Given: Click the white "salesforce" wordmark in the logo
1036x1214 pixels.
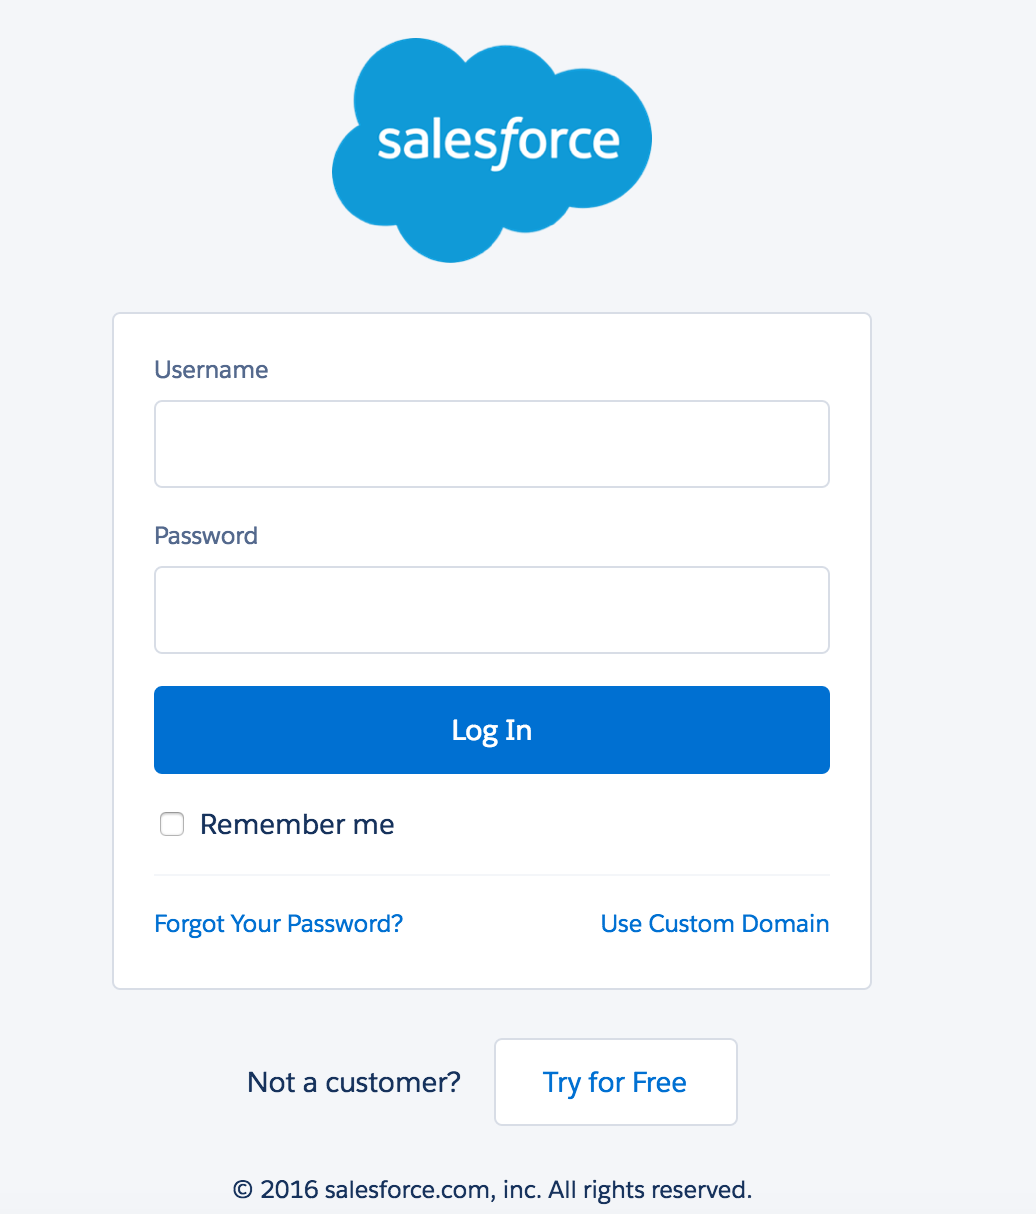Looking at the screenshot, I should point(498,142).
